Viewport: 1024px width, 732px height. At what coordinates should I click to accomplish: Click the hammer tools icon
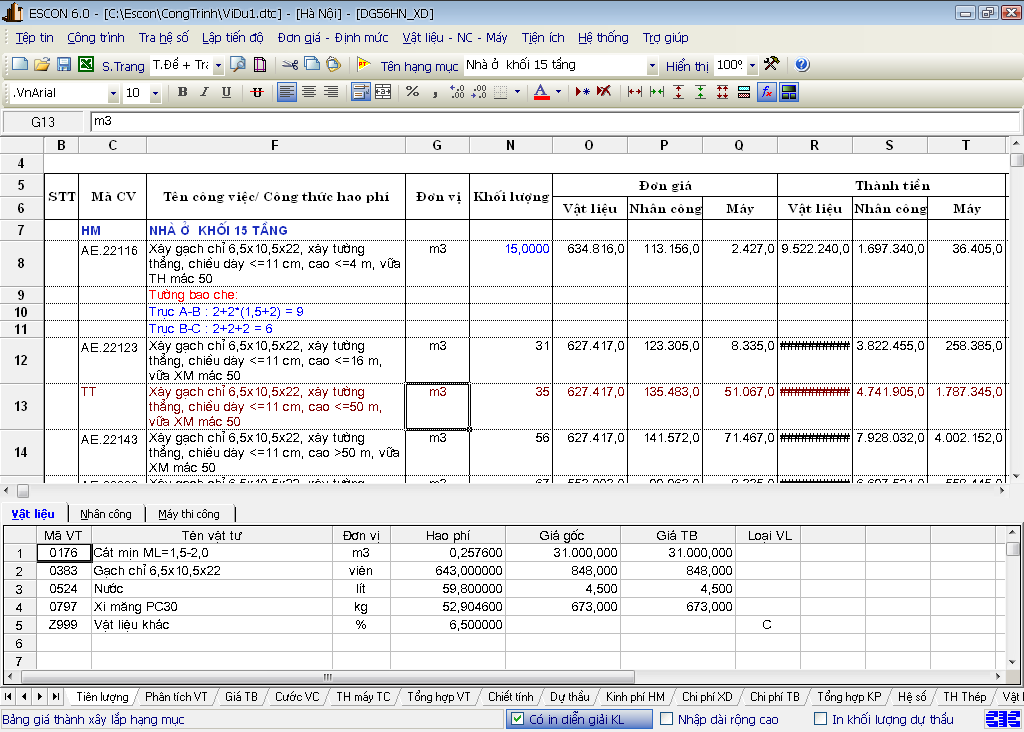coord(771,64)
